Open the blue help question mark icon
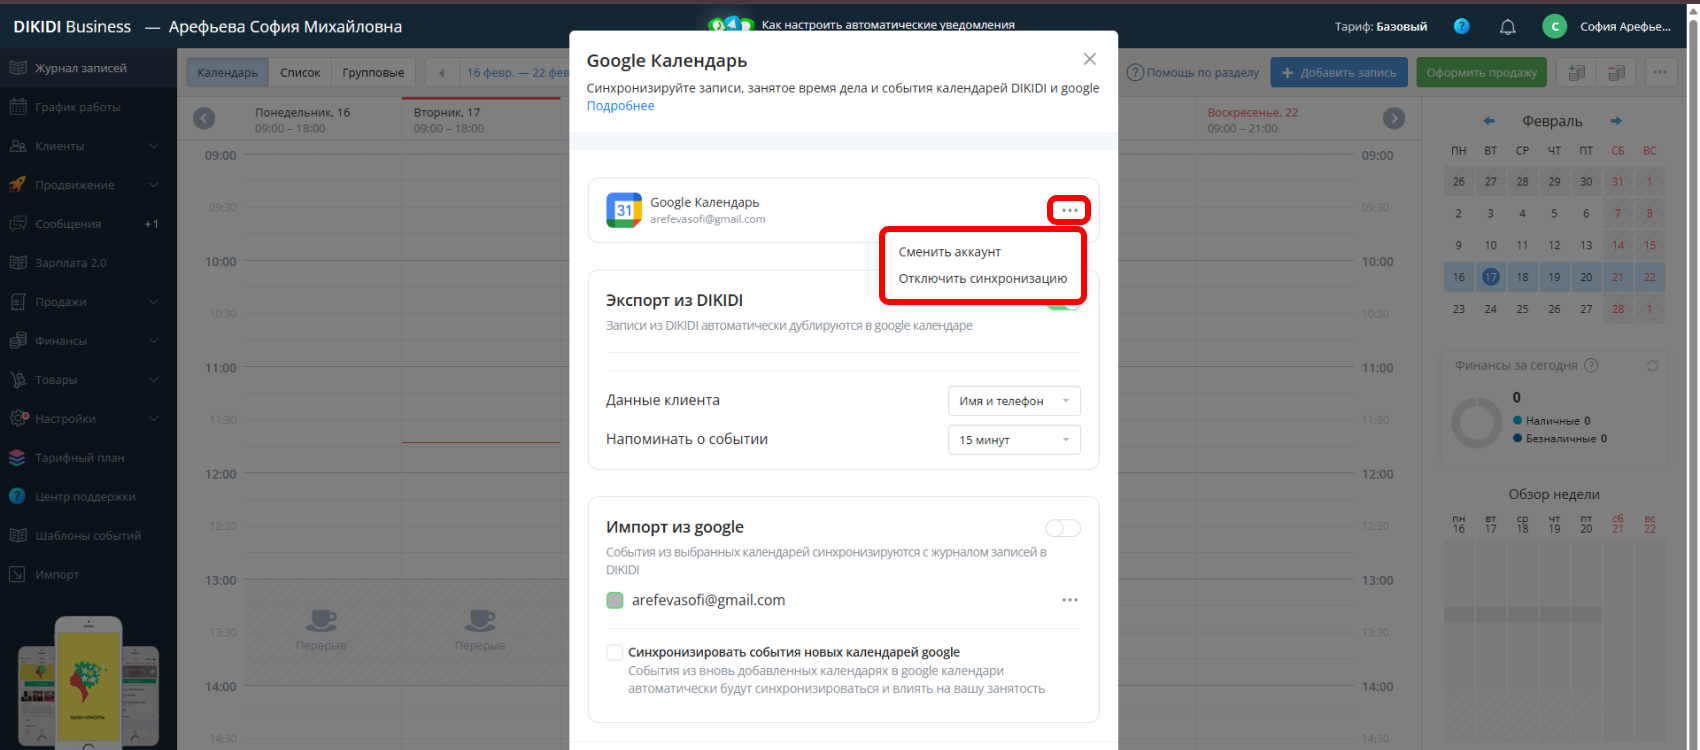The width and height of the screenshot is (1700, 750). click(x=1461, y=27)
